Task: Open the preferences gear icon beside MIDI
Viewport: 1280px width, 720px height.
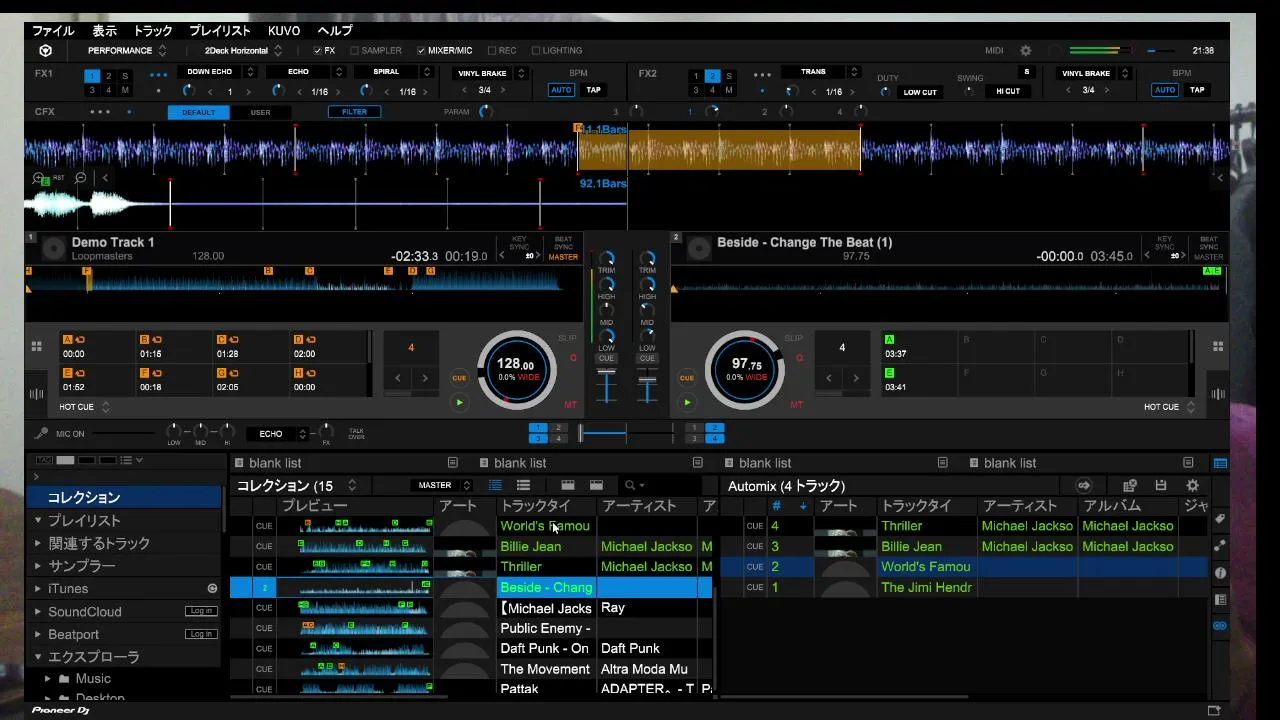Action: 1025,51
